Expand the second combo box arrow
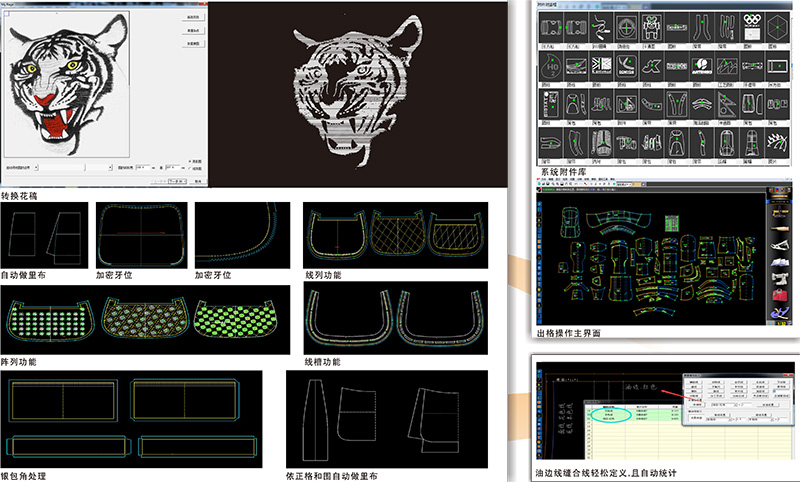The image size is (800, 482). tap(110, 166)
